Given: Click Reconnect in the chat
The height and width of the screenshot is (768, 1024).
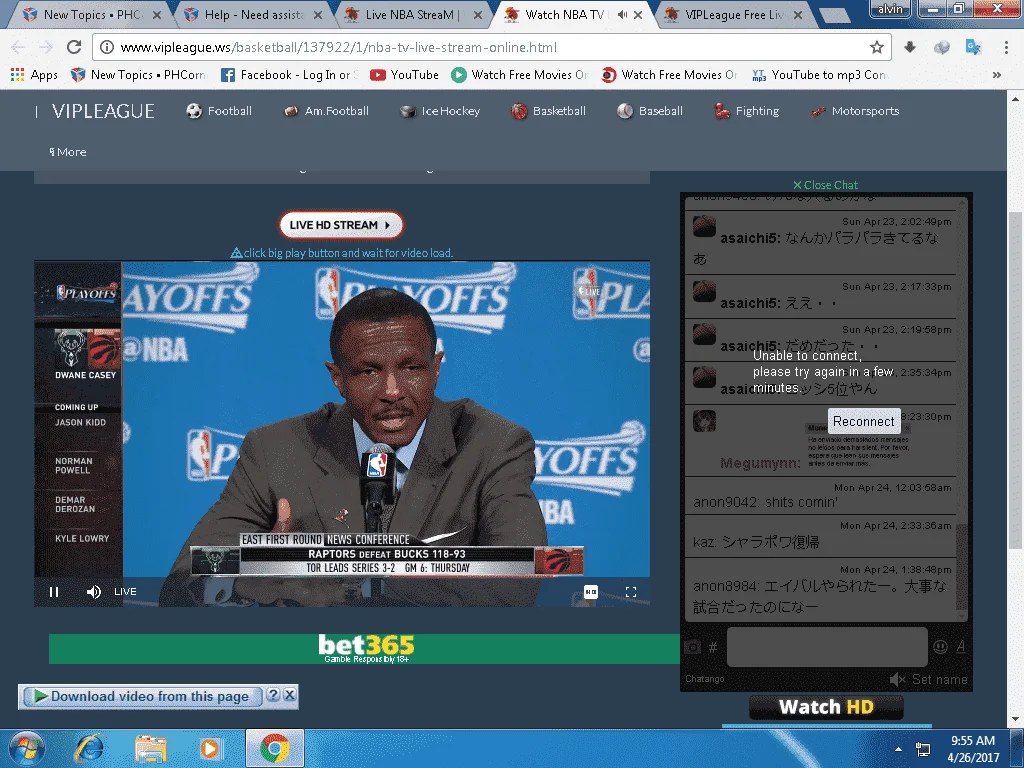Looking at the screenshot, I should (863, 421).
